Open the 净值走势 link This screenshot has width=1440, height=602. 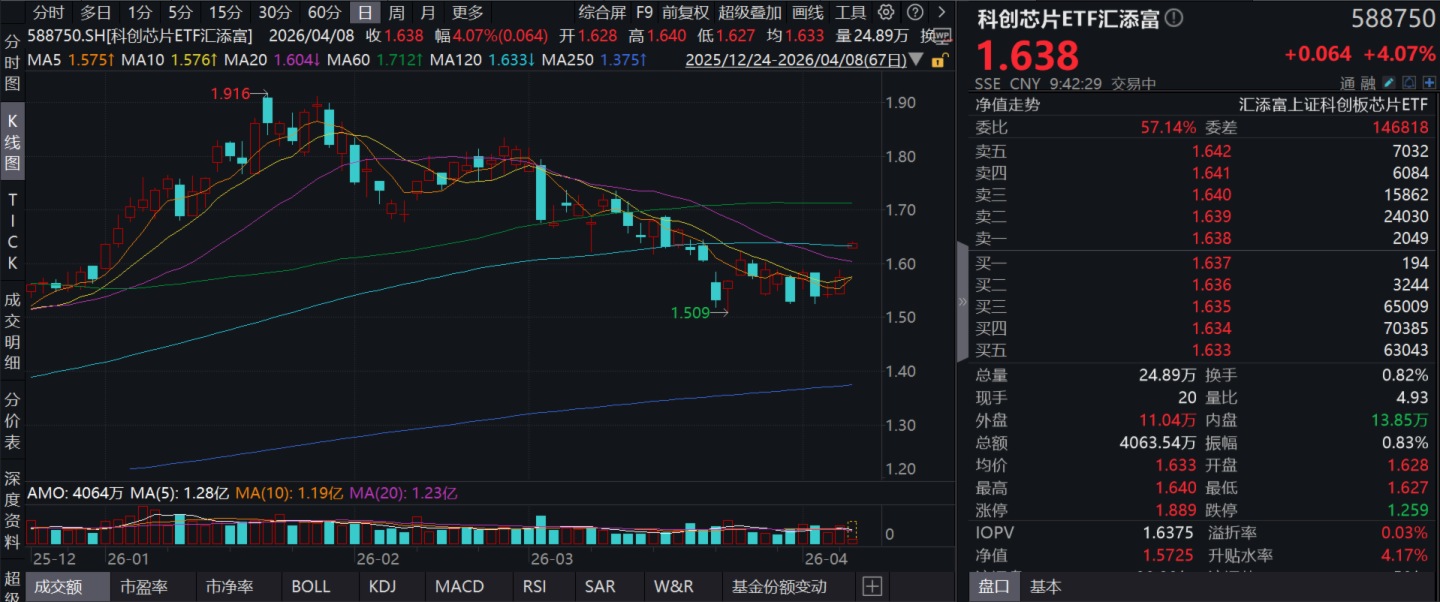click(x=1007, y=104)
